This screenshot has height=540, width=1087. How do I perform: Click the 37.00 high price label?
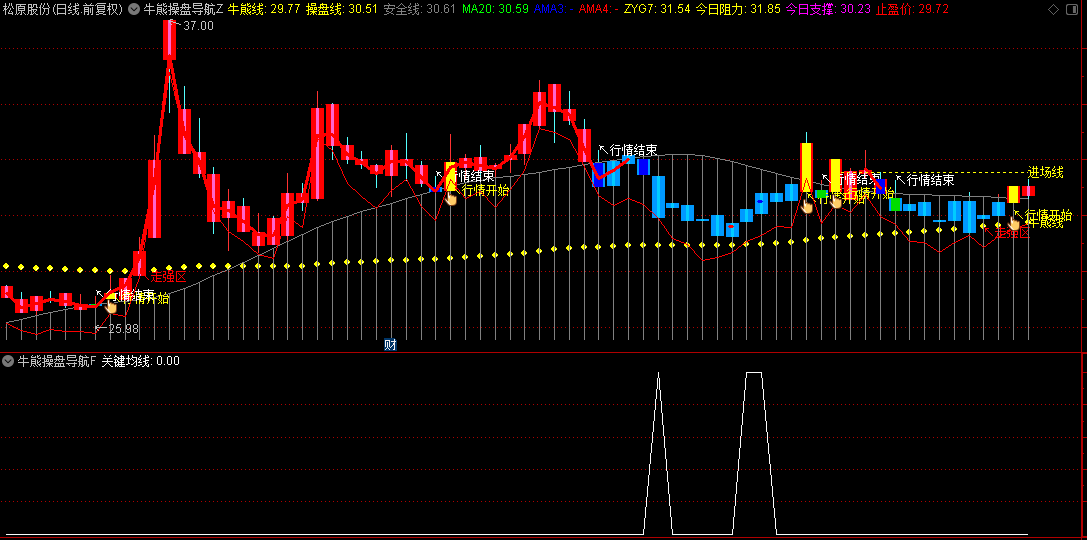coord(199,26)
